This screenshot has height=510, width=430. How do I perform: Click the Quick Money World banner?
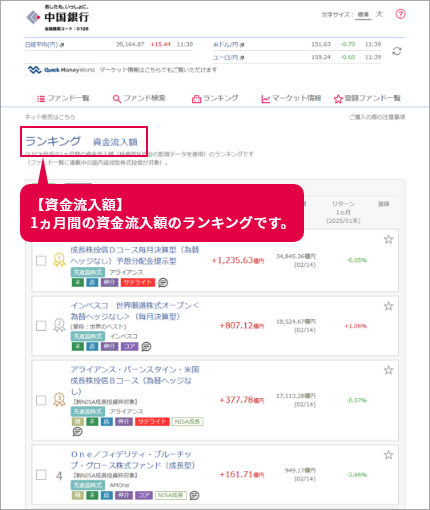61,70
